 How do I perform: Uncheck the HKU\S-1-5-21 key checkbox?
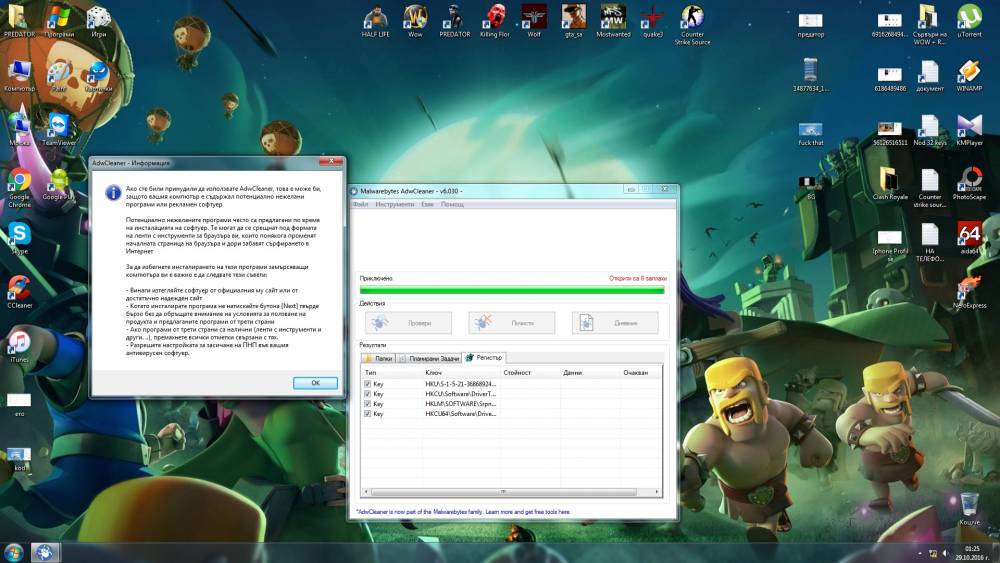(367, 384)
